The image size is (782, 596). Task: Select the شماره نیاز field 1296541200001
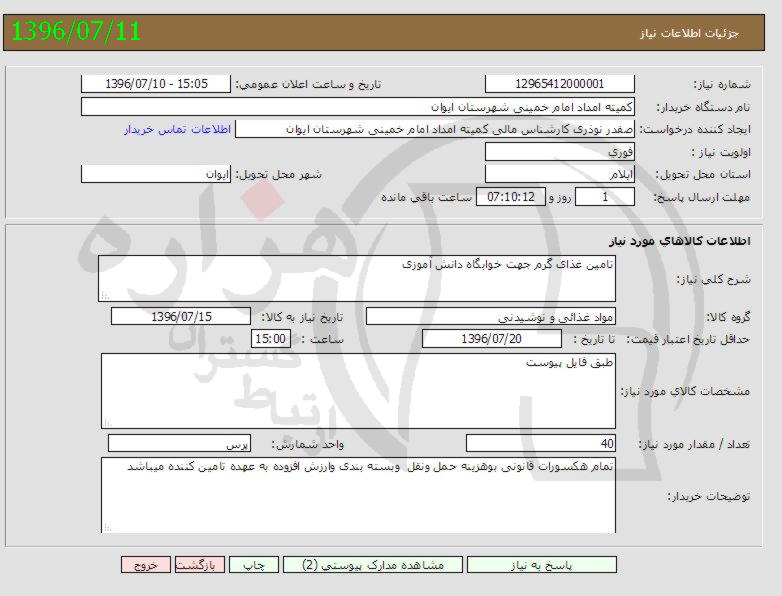tap(560, 84)
